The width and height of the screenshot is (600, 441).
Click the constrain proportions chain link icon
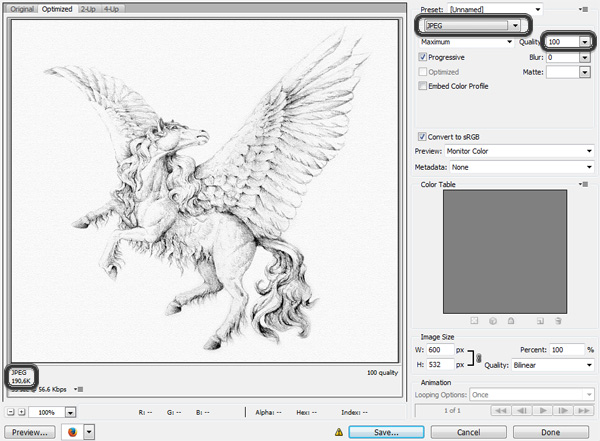(x=479, y=357)
